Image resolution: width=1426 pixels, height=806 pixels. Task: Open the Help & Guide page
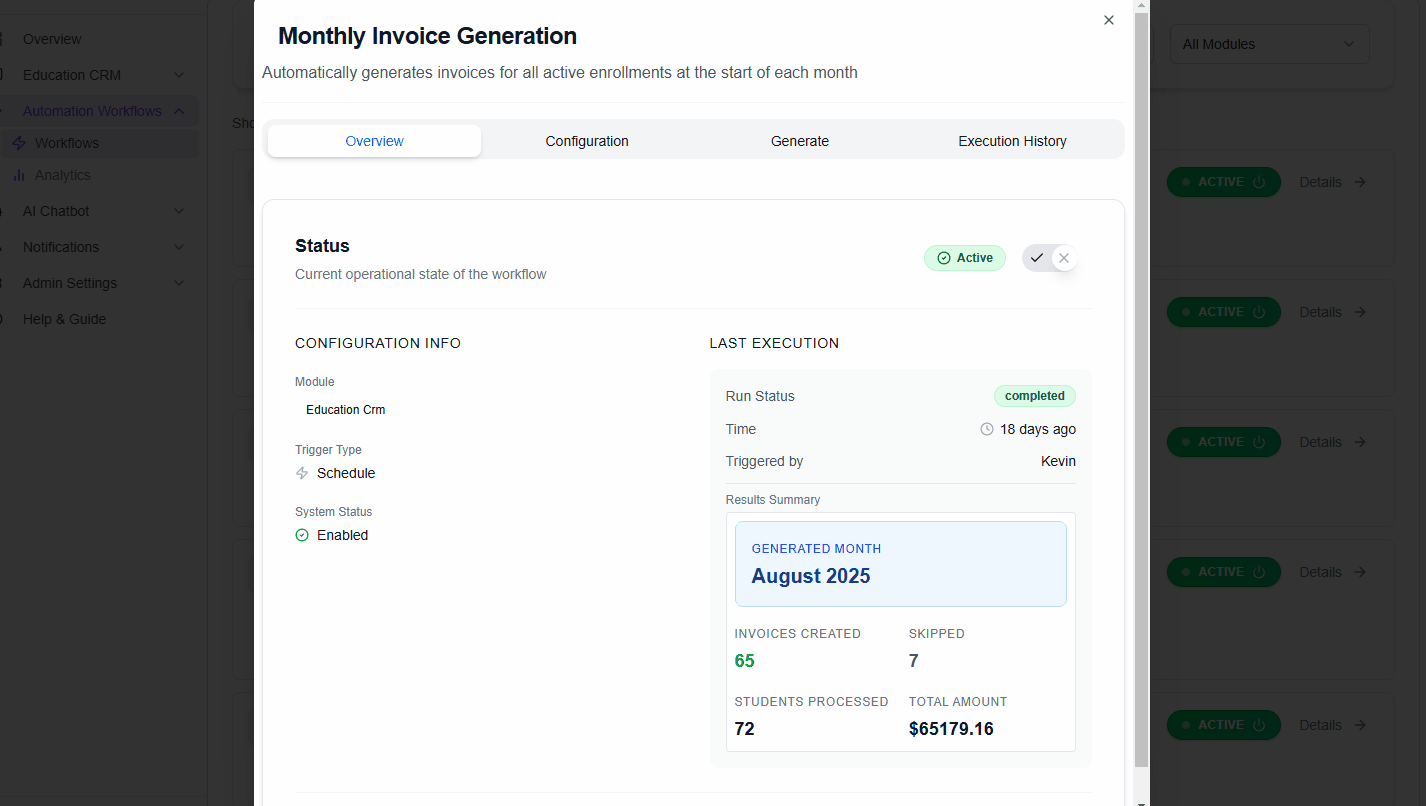point(64,318)
